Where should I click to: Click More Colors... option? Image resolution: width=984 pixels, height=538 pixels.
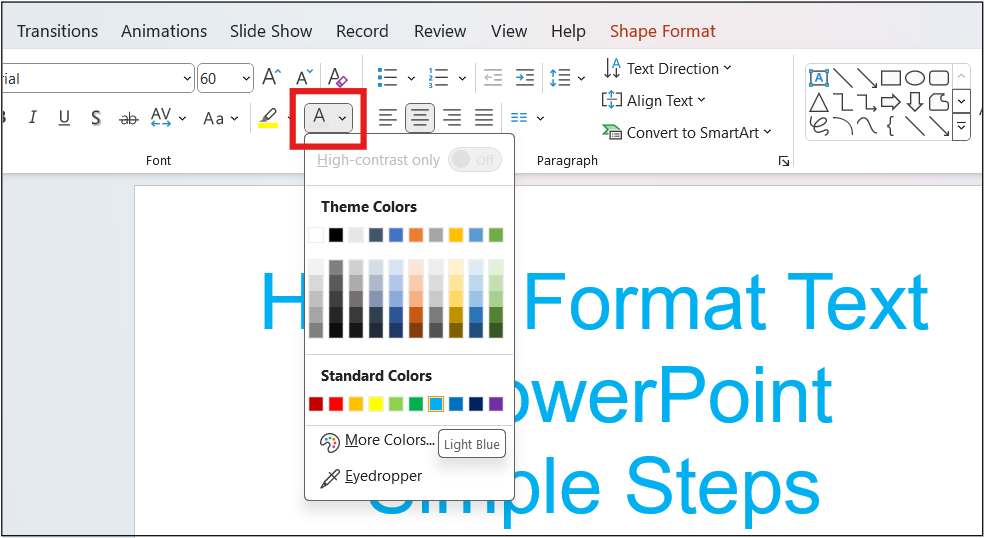pyautogui.click(x=377, y=441)
